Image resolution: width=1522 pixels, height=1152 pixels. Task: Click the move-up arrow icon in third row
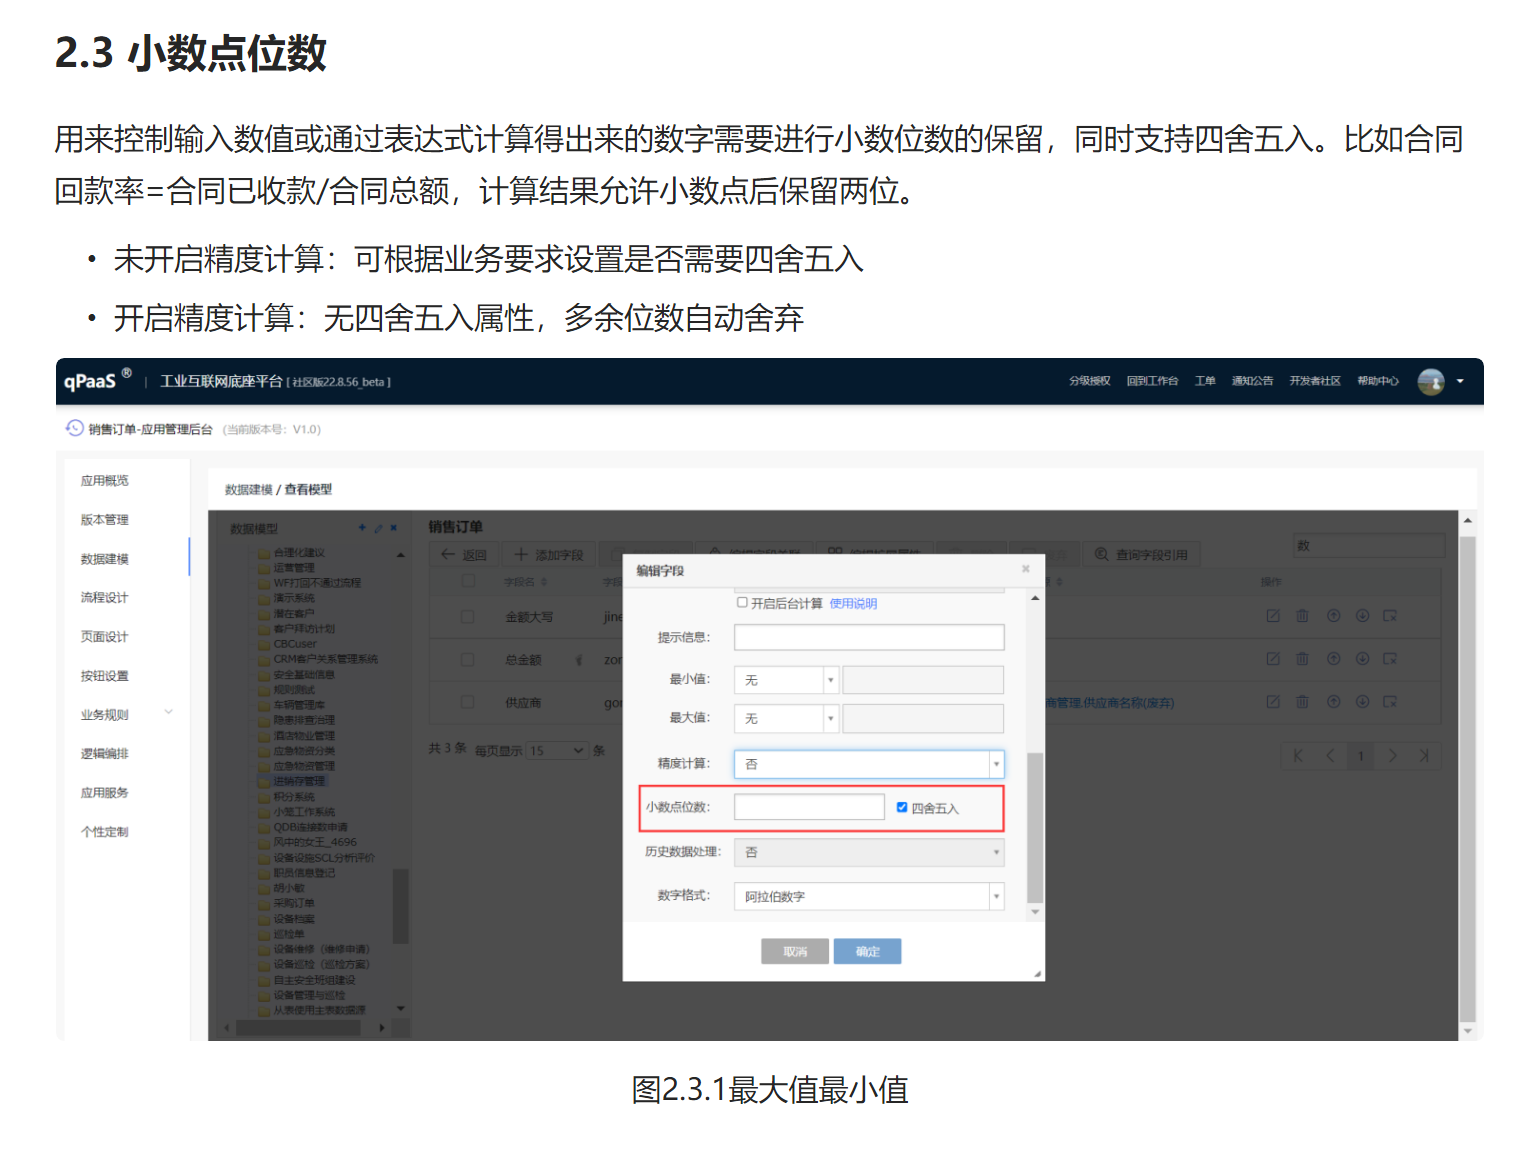1333,702
